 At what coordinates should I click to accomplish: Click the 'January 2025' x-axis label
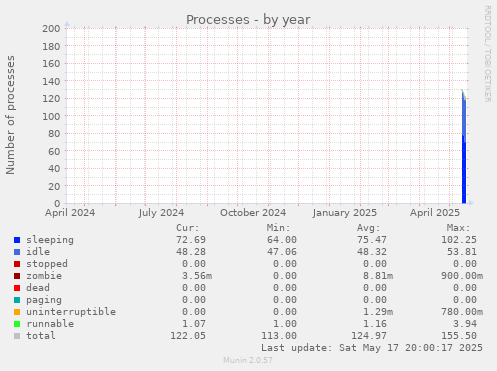point(345,213)
